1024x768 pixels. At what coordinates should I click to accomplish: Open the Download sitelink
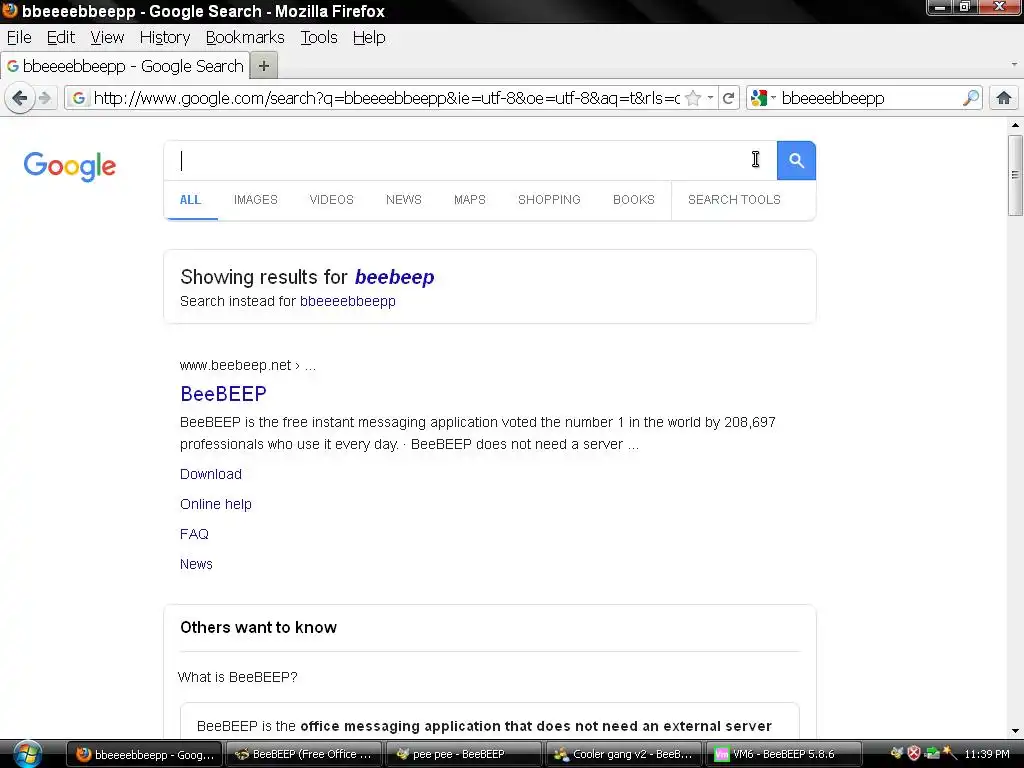[211, 474]
